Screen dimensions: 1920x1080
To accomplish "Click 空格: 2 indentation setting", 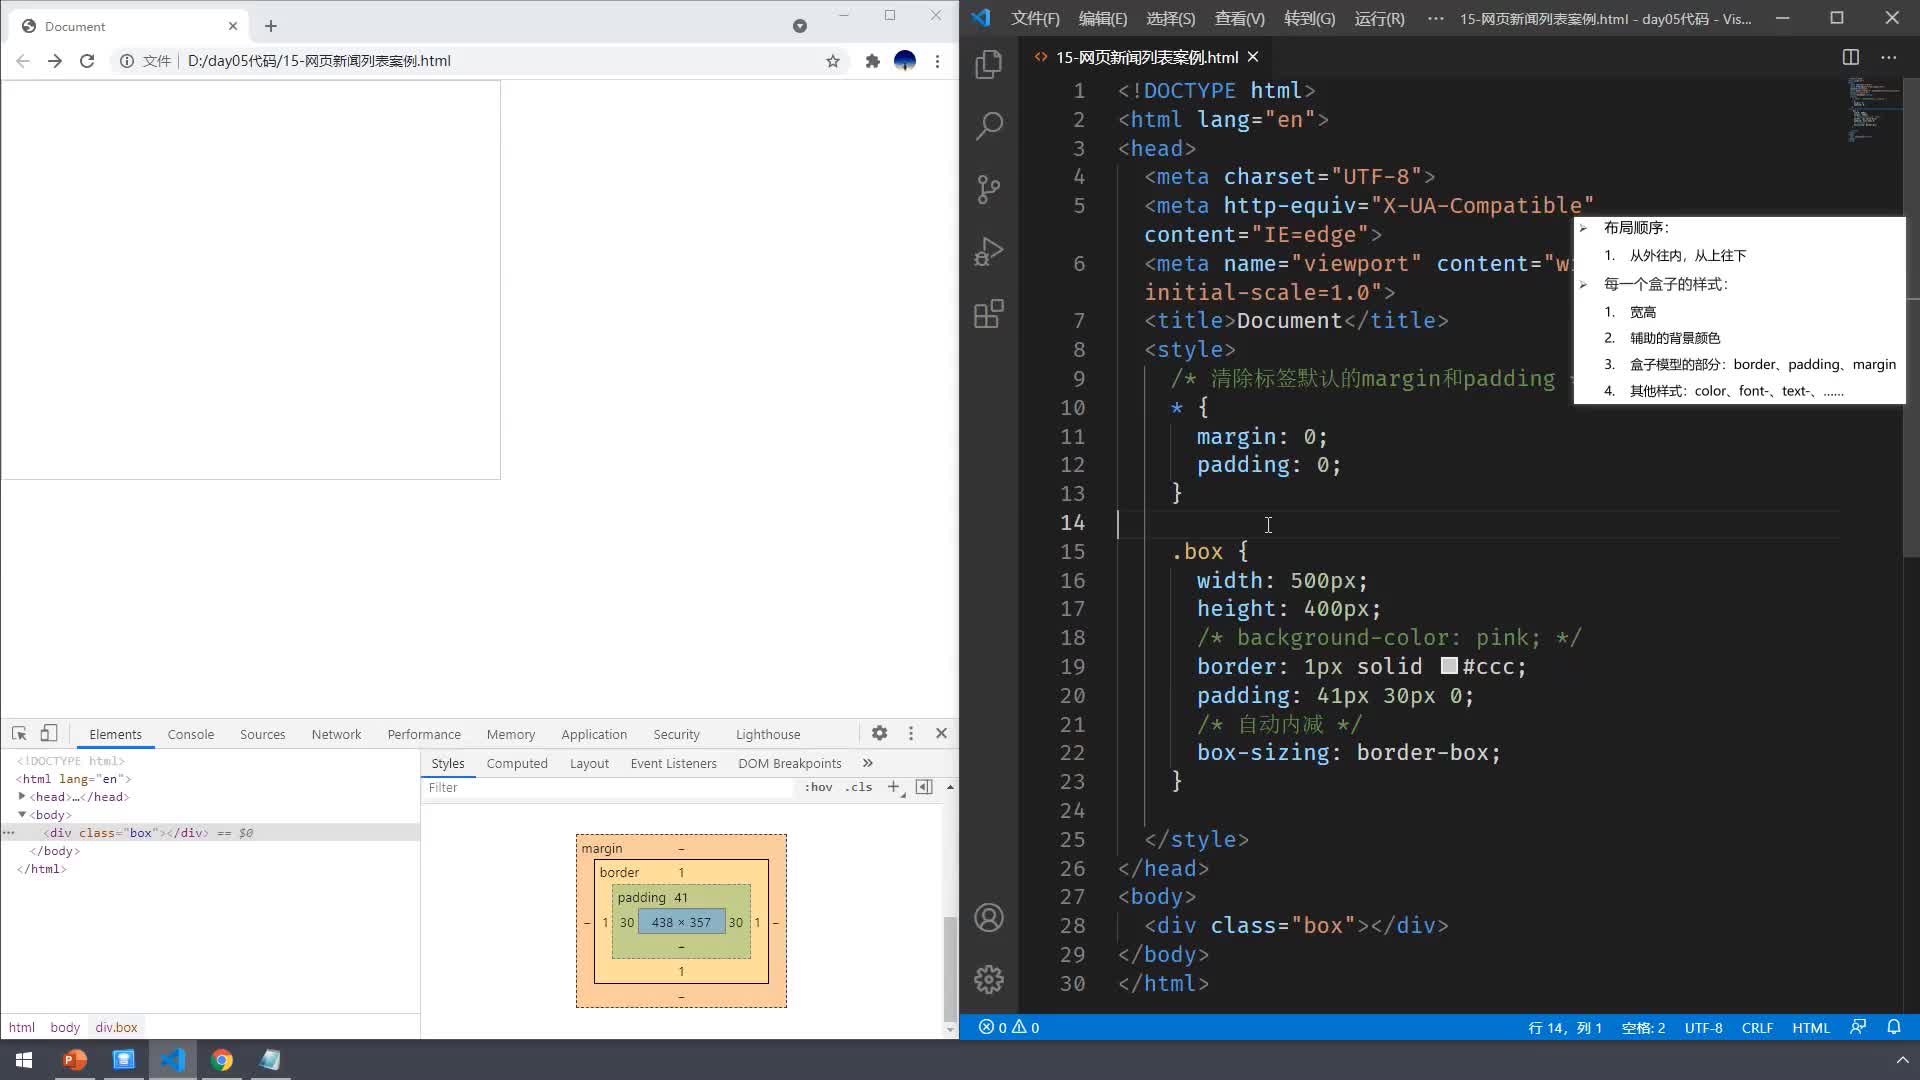I will (x=1643, y=1027).
